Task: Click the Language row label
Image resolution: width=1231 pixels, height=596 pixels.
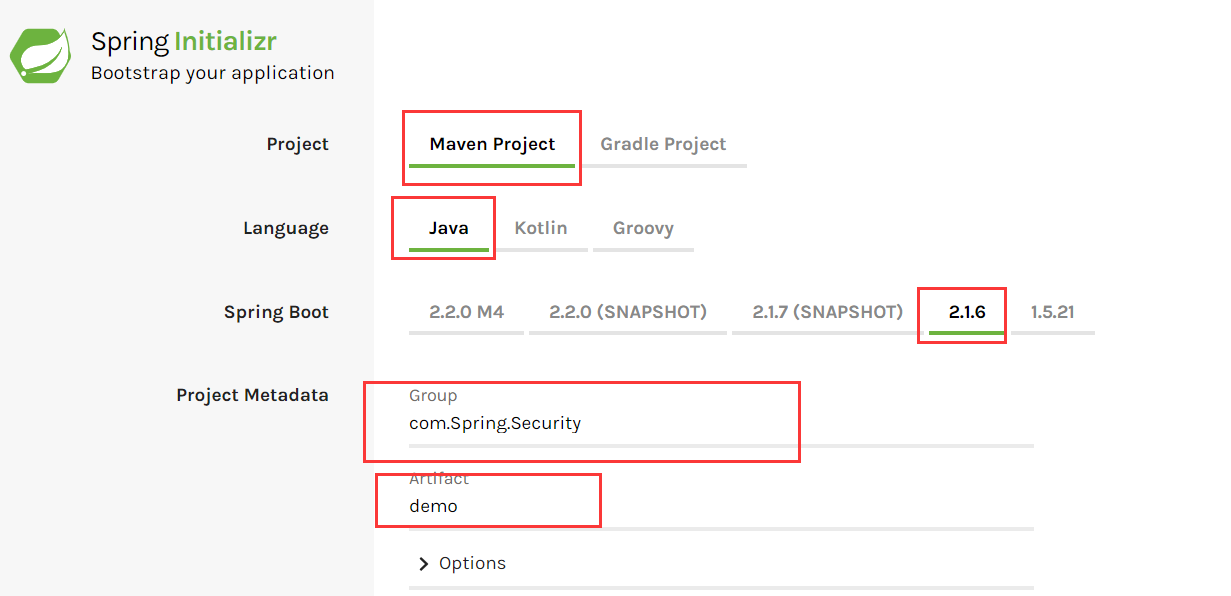Action: click(285, 229)
